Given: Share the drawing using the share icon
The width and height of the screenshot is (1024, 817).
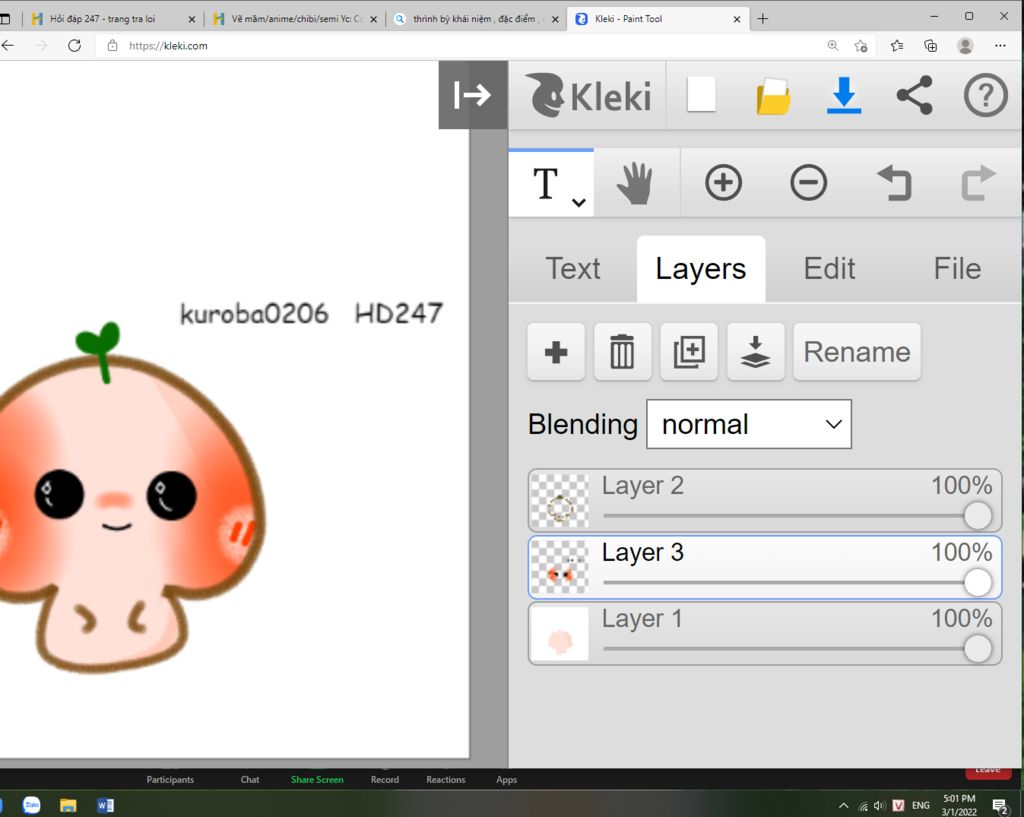Looking at the screenshot, I should (914, 95).
